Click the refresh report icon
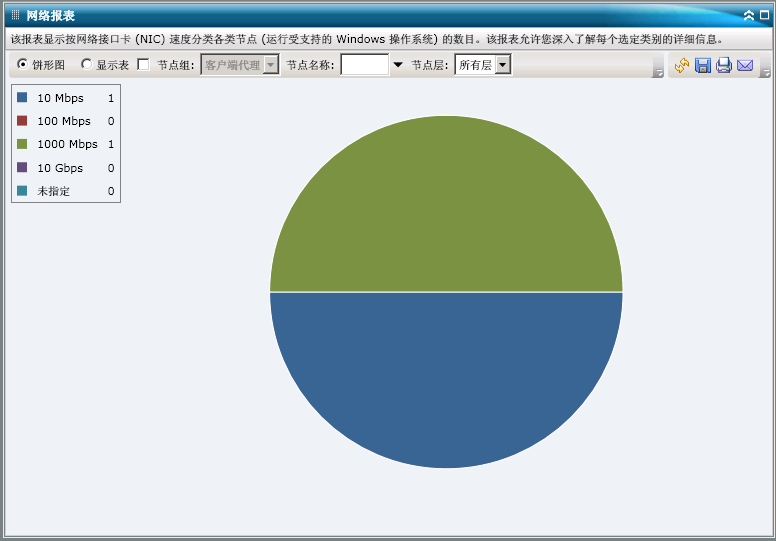The height and width of the screenshot is (541, 776). tap(681, 65)
